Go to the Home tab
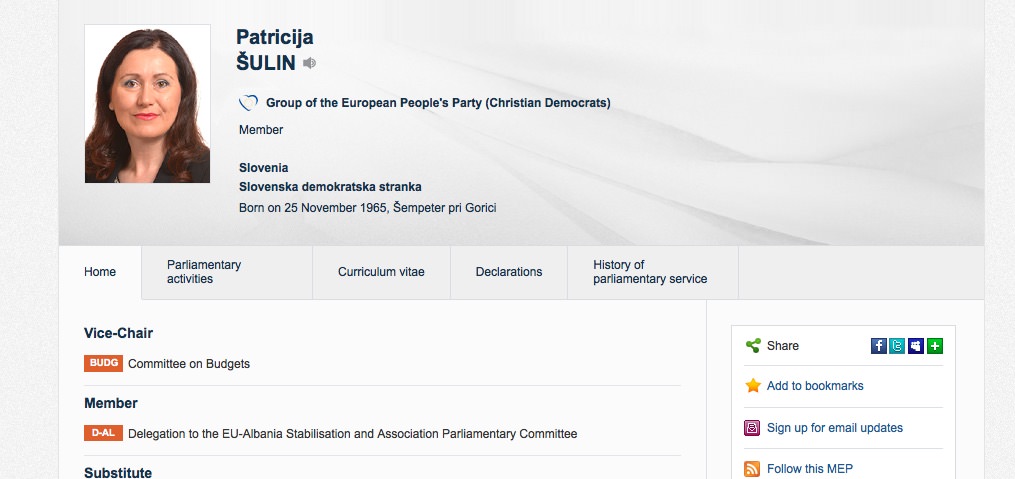Viewport: 1015px width, 479px height. point(100,272)
